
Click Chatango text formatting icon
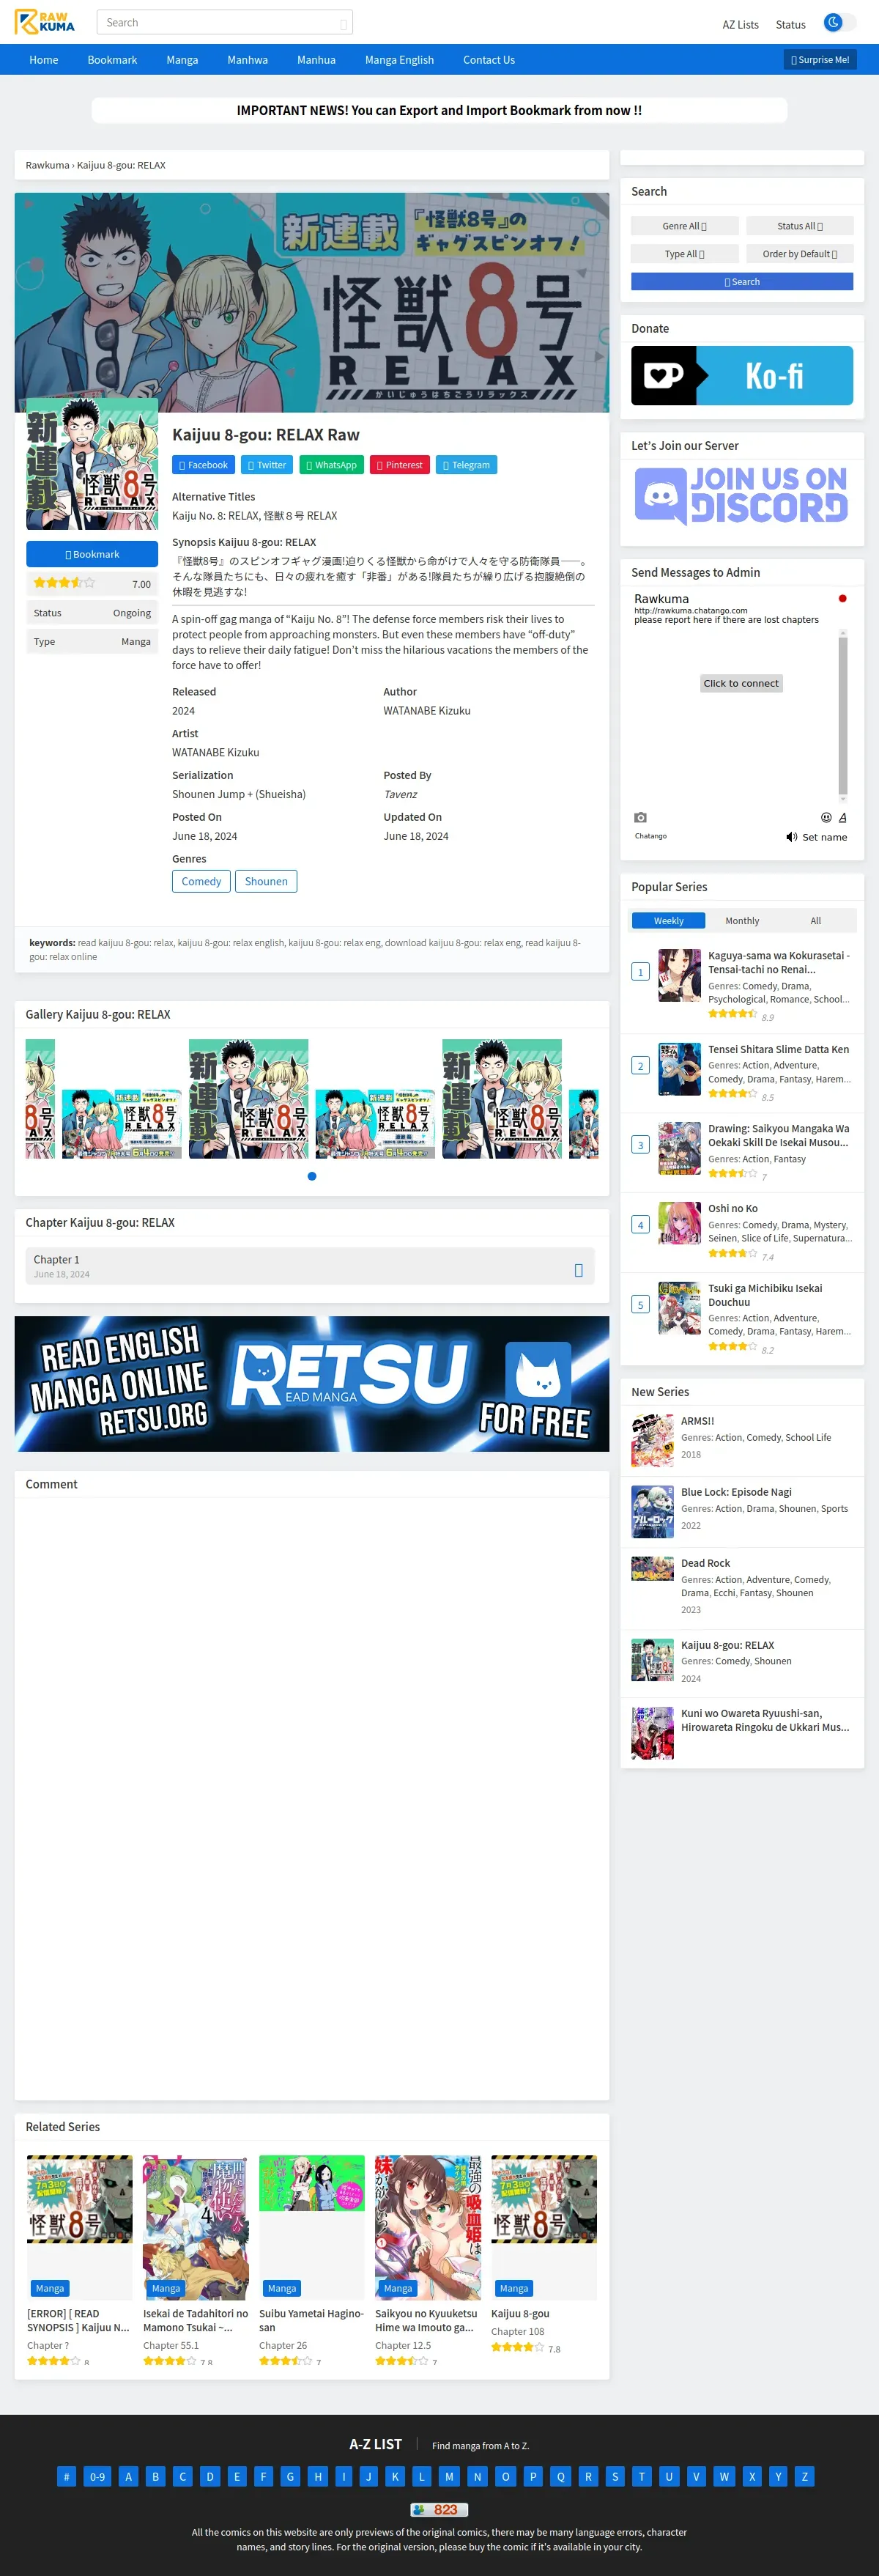point(842,818)
